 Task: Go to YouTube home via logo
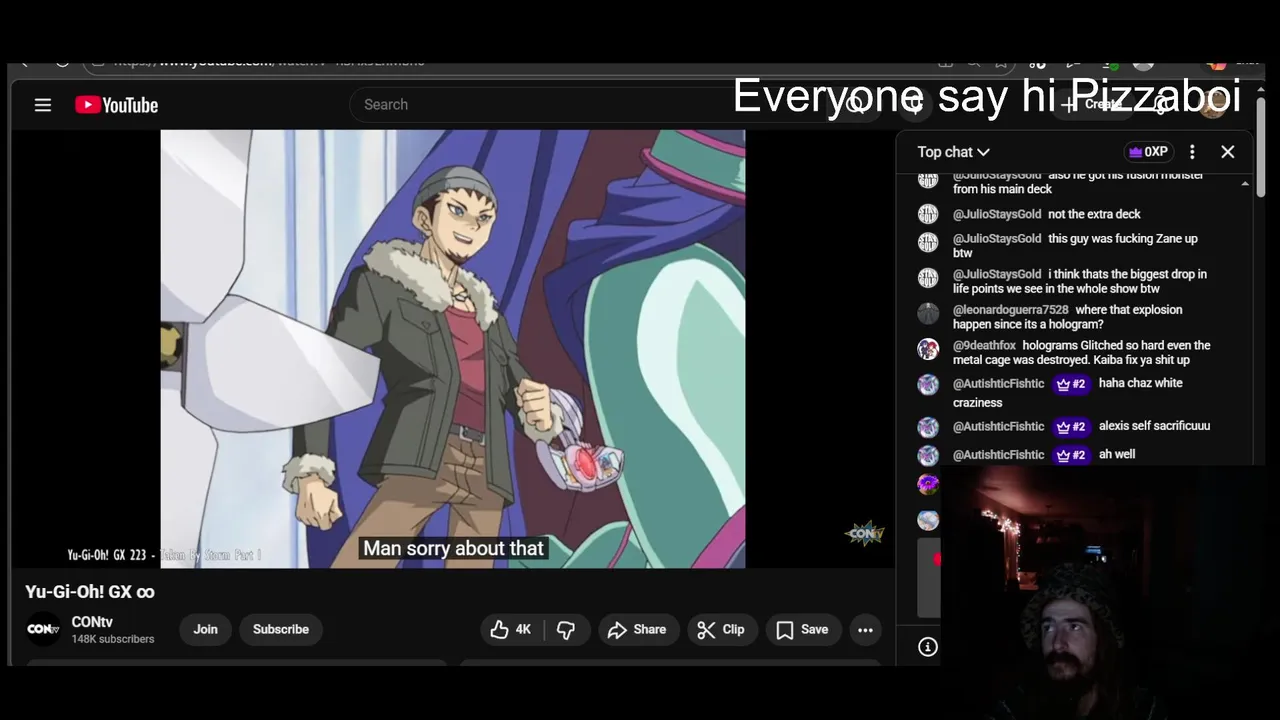click(x=116, y=105)
